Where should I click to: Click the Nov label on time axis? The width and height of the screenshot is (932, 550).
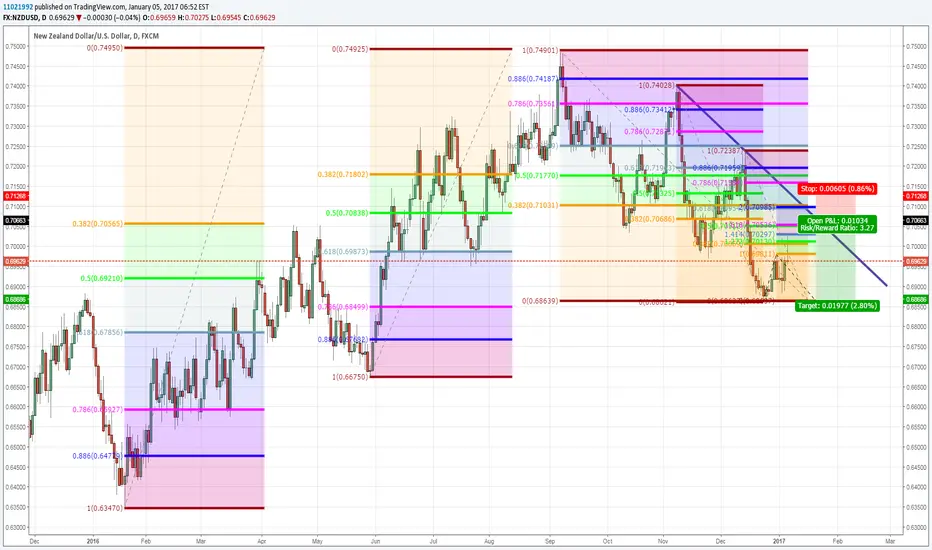pos(663,542)
